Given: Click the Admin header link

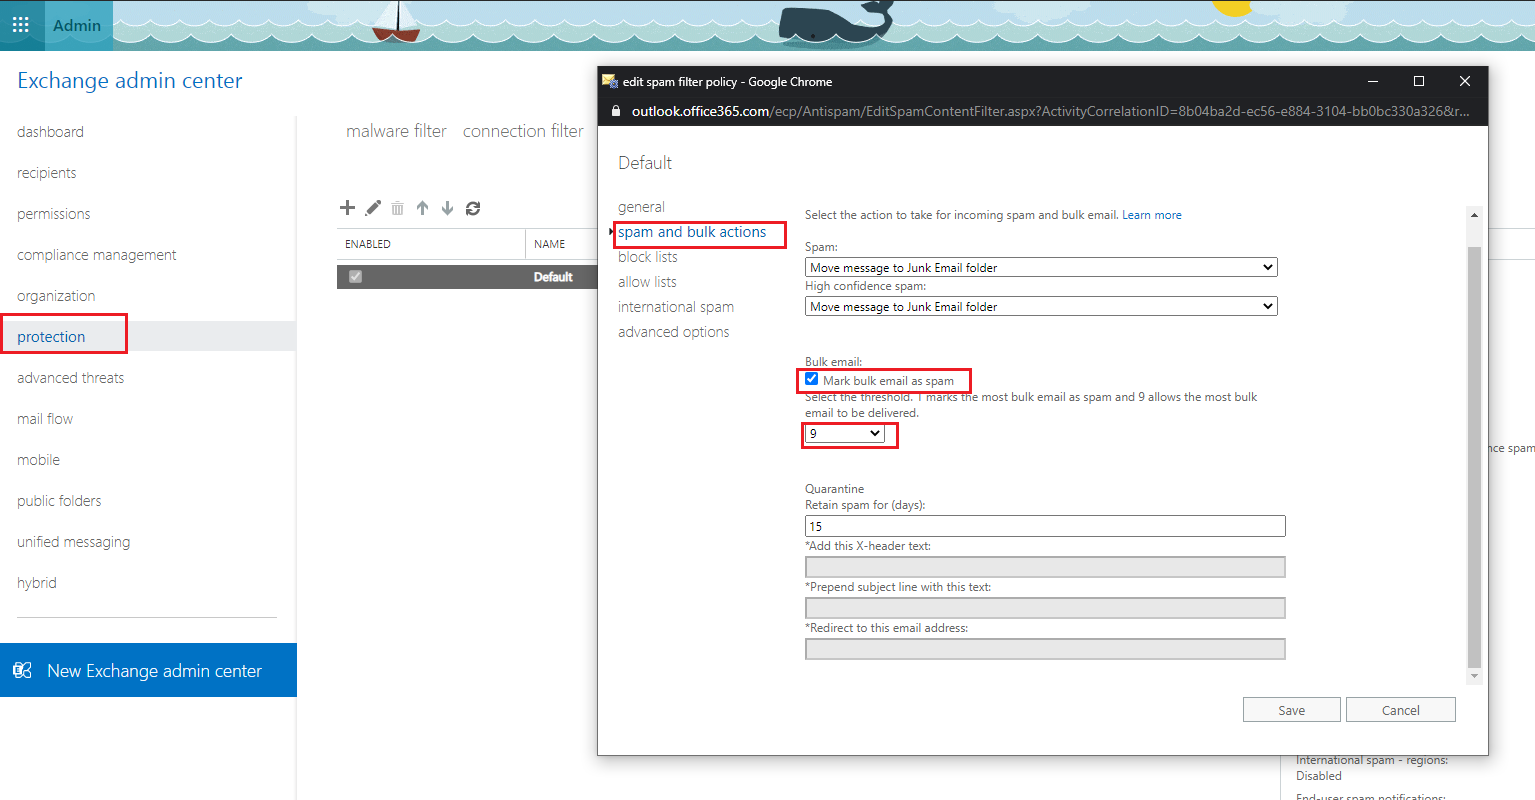Looking at the screenshot, I should tap(77, 25).
